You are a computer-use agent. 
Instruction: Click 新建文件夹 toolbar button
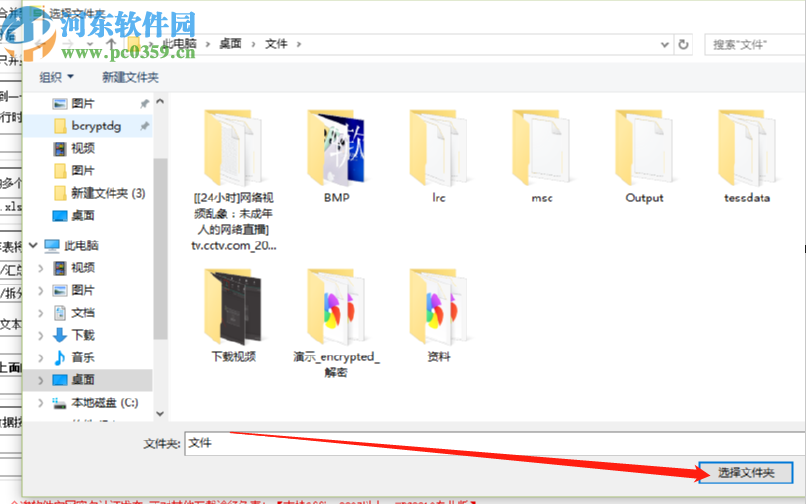point(130,77)
